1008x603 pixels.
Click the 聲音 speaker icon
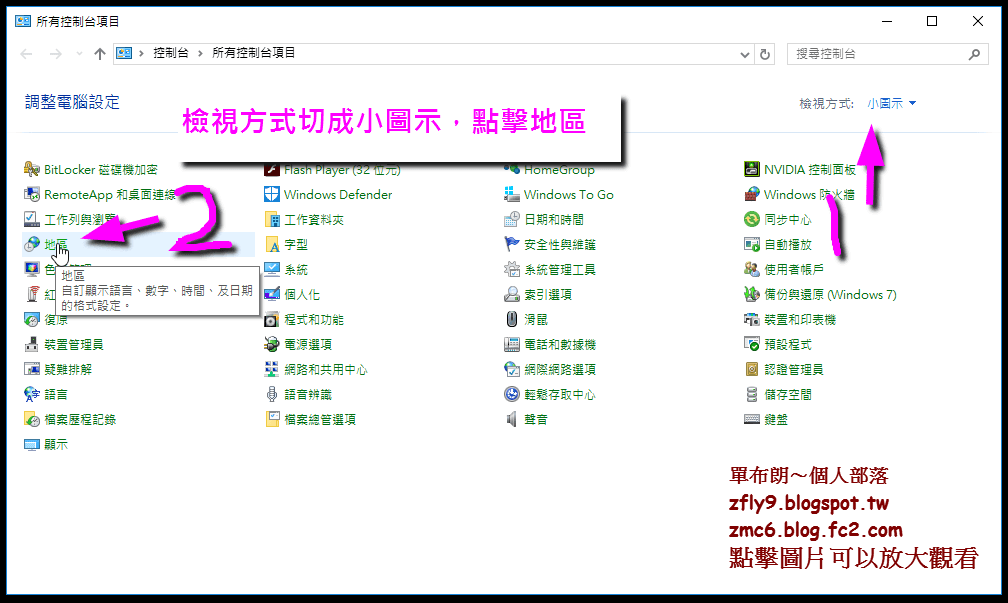tap(512, 420)
